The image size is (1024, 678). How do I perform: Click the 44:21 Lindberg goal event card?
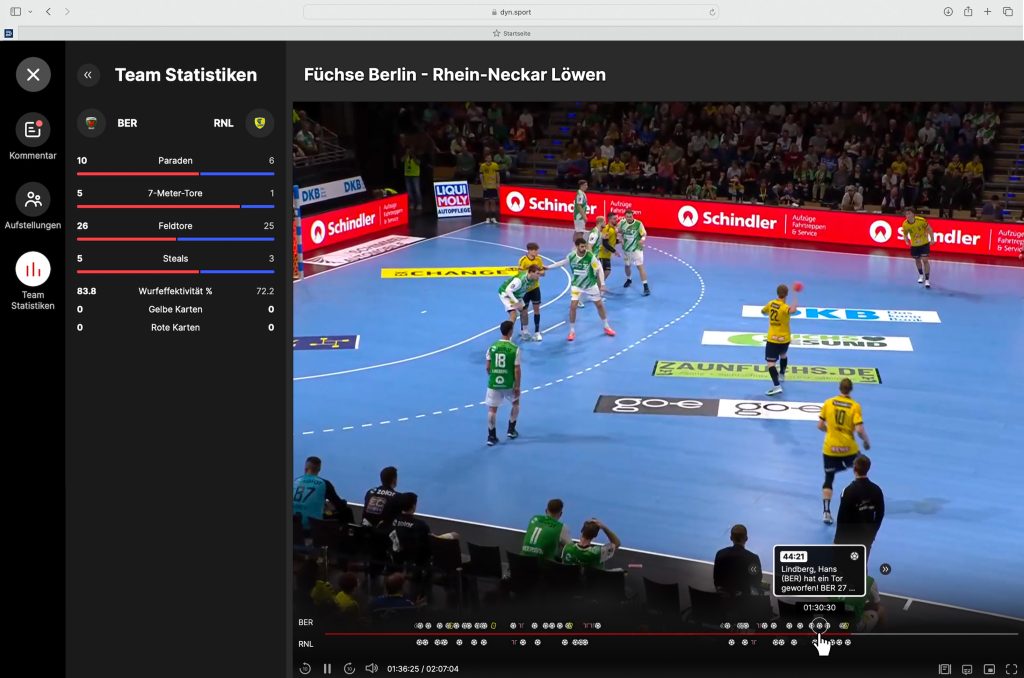tap(819, 571)
